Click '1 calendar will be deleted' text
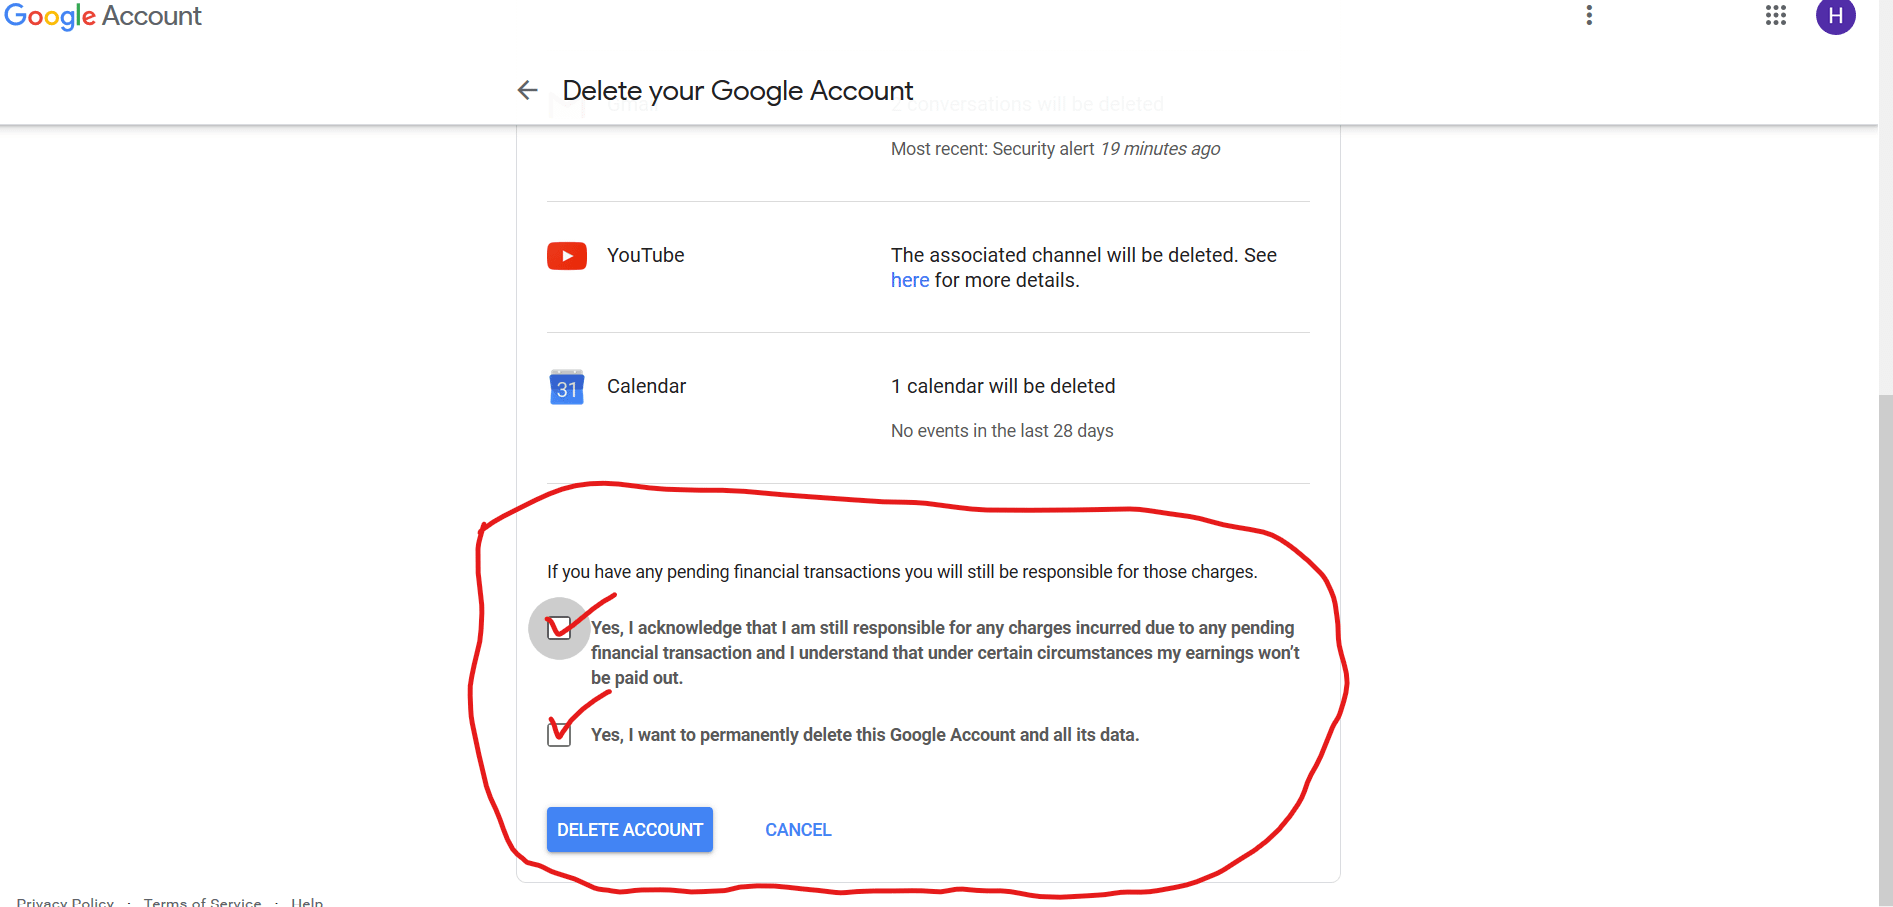This screenshot has width=1893, height=907. coord(1003,387)
